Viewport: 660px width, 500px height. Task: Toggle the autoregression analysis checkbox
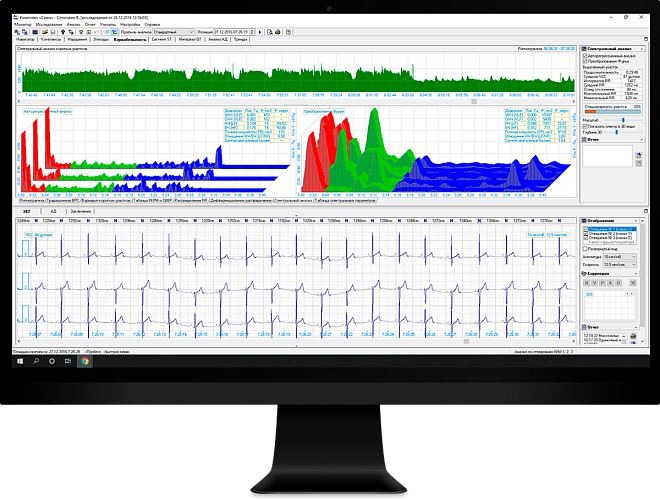click(585, 56)
